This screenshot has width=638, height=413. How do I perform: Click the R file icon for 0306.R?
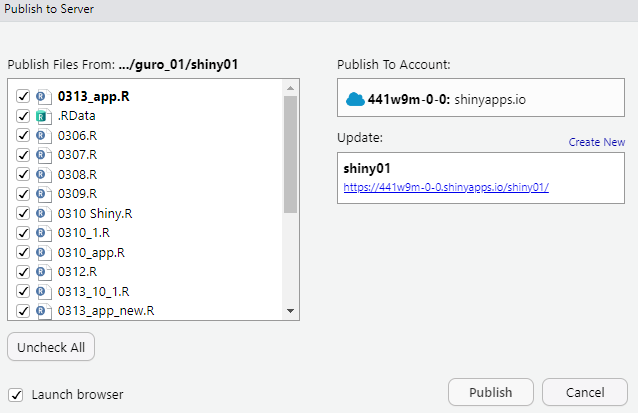click(44, 136)
